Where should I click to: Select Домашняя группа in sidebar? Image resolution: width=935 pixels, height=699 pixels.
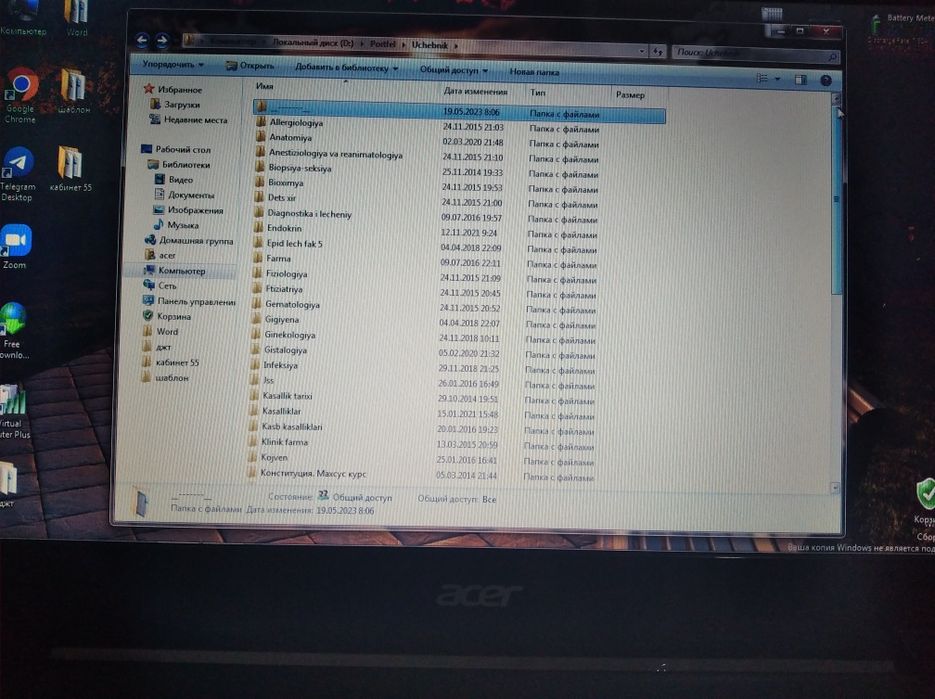[x=189, y=240]
